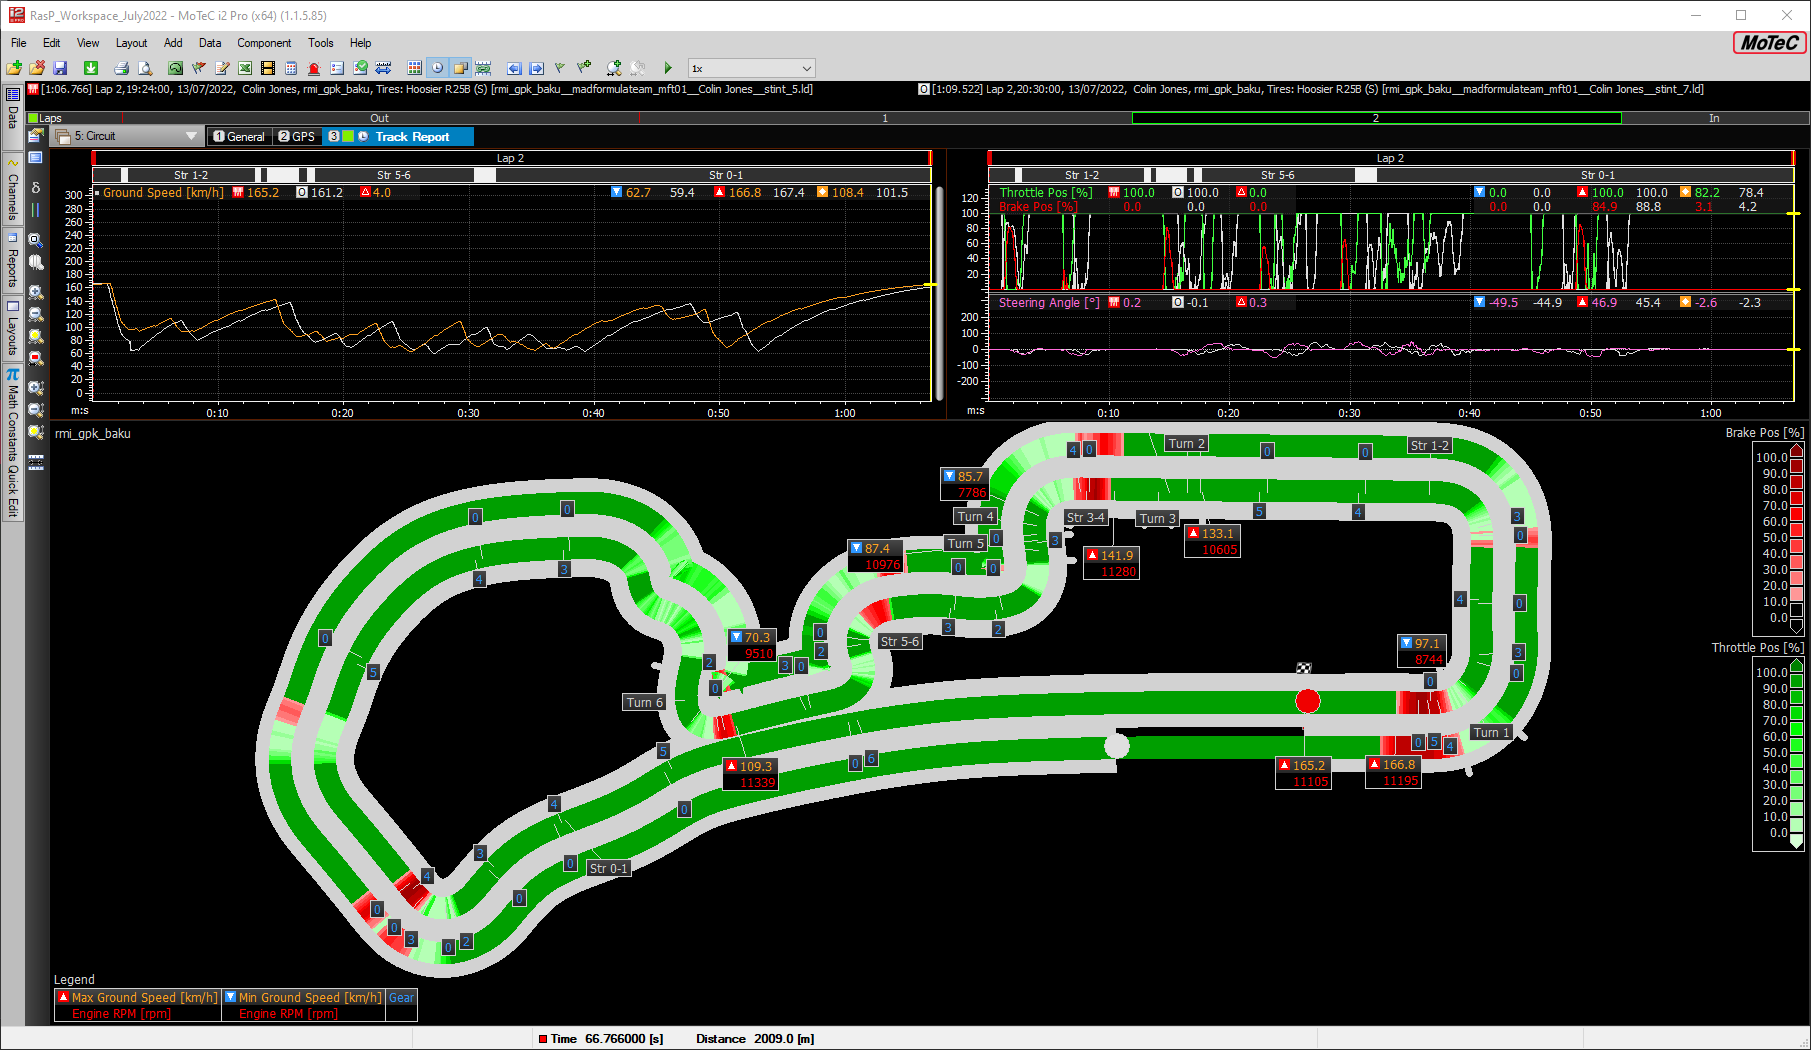
Task: Click the Max Ground Speed legend entry
Action: 138,998
